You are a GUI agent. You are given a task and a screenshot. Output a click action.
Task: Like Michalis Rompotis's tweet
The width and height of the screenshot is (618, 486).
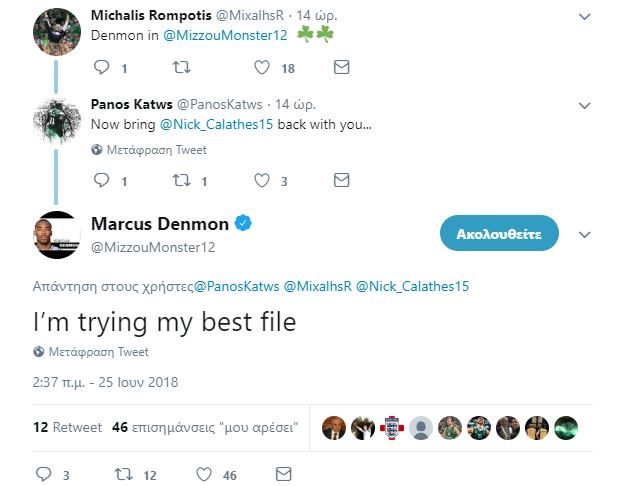click(x=262, y=68)
